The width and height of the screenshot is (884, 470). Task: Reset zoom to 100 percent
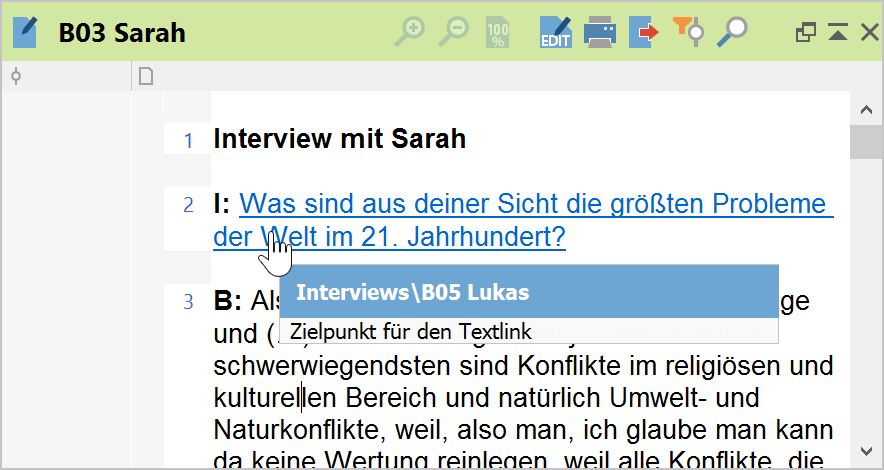click(x=497, y=32)
